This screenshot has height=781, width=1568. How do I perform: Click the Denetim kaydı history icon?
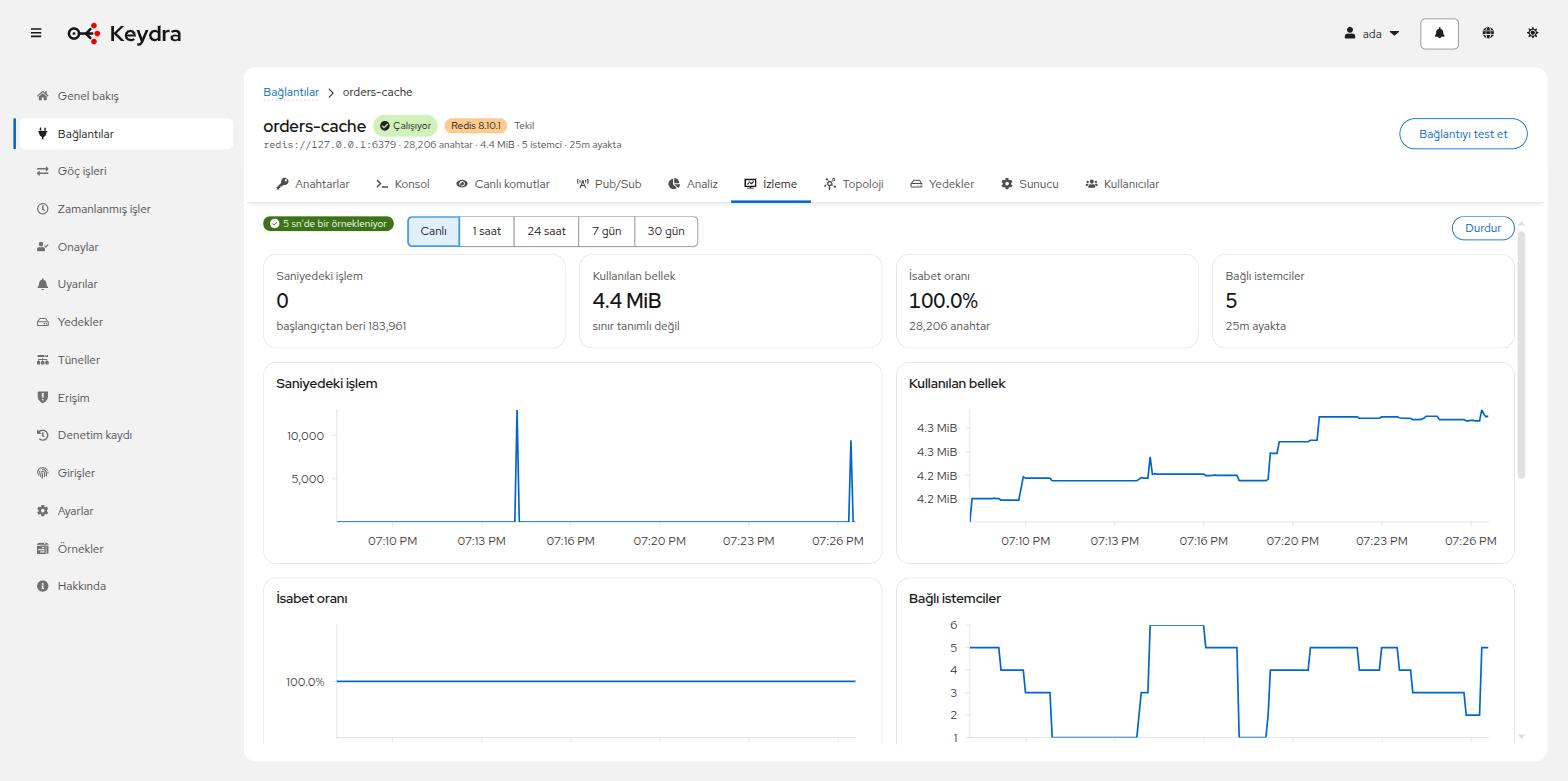[42, 435]
